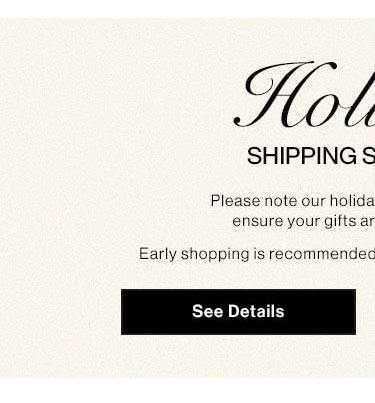Image resolution: width=375 pixels, height=403 pixels.
Task: Click the white strip above the banner
Action: [x=187, y=9]
